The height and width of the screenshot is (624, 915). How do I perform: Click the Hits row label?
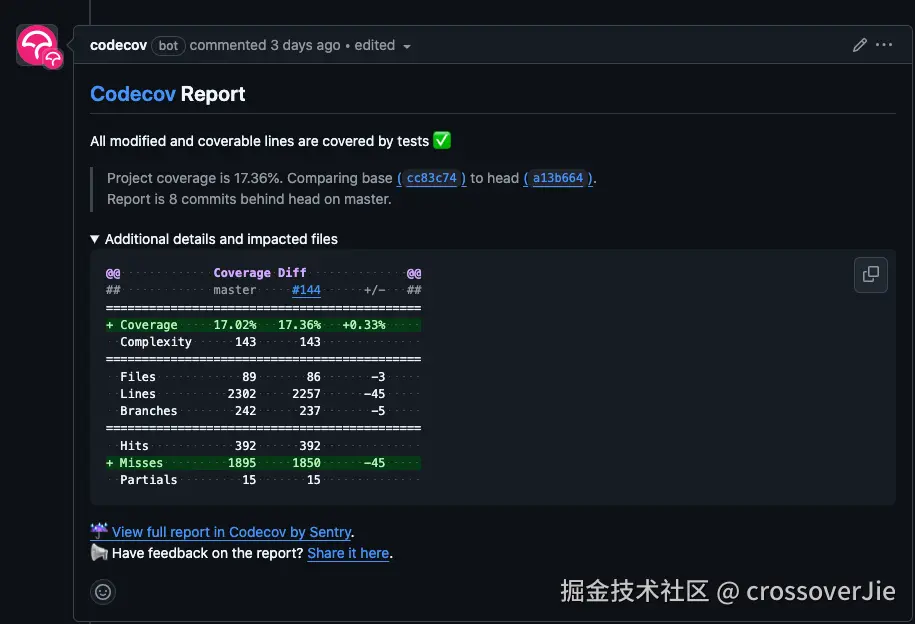134,445
